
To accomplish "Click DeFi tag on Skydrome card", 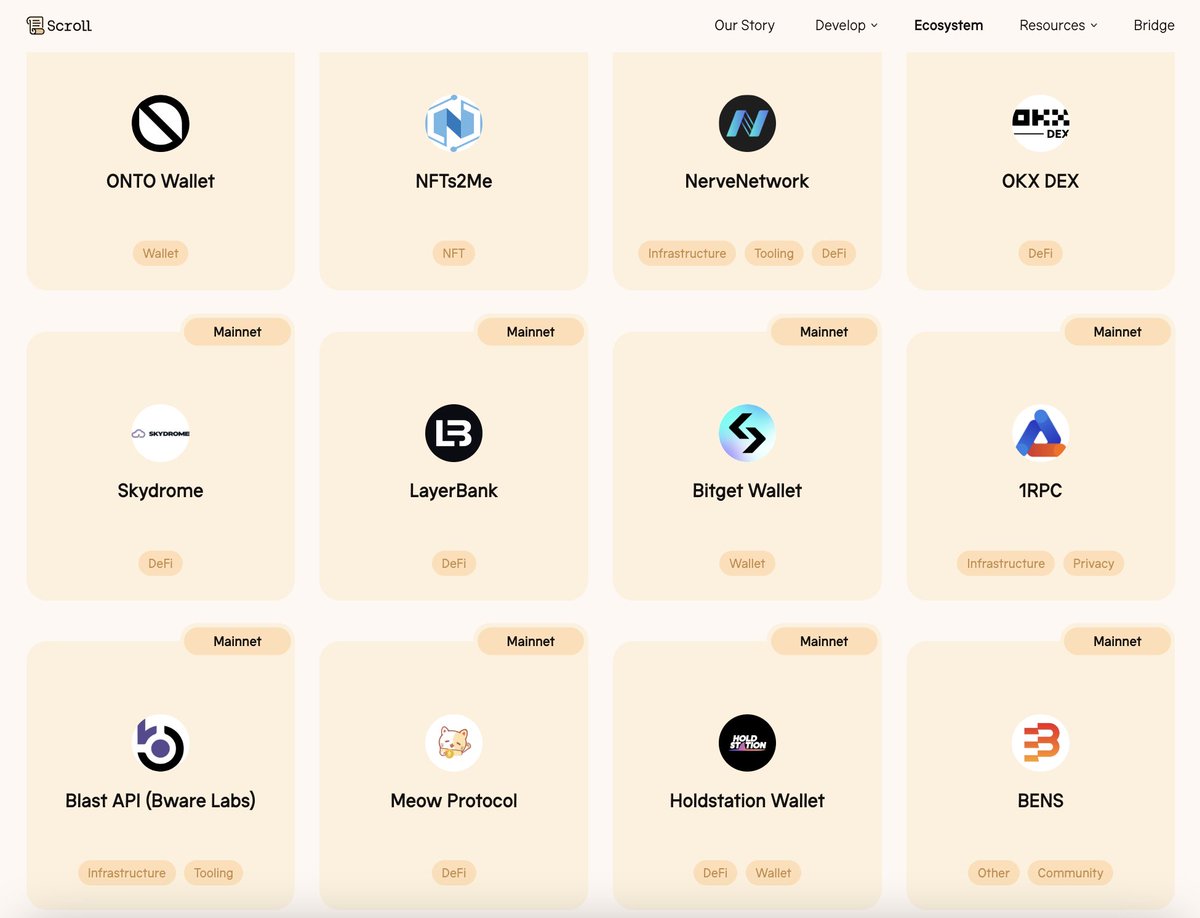I will [x=160, y=563].
